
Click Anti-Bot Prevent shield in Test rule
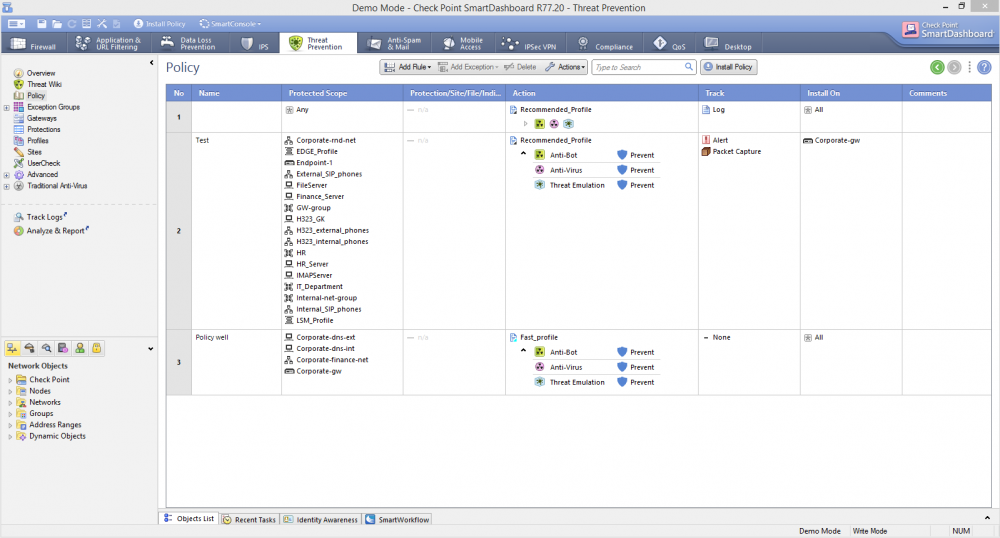[x=622, y=155]
